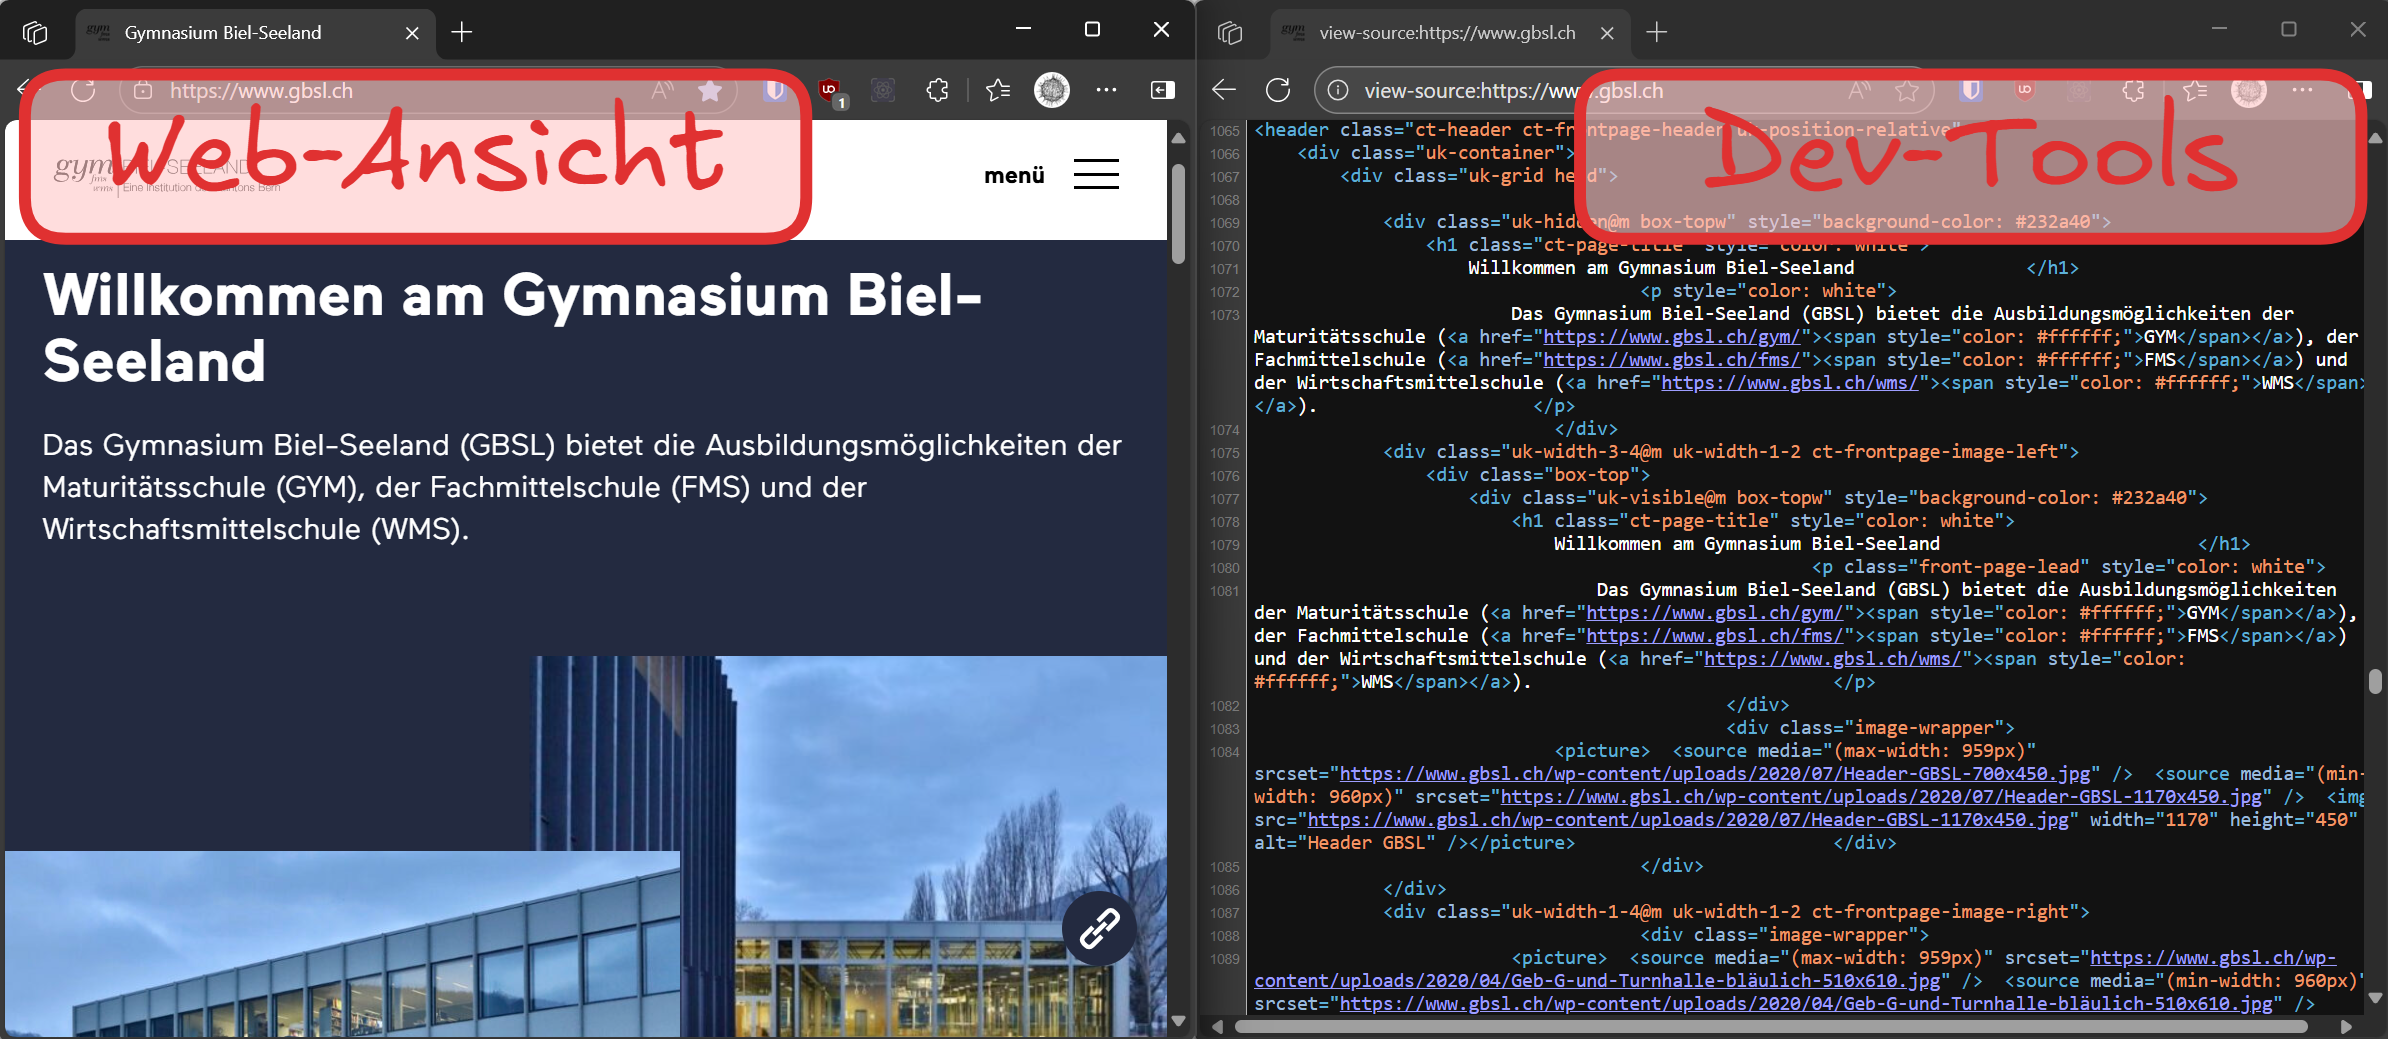
Task: Open the tab actions menu in the view-source window
Action: pyautogui.click(x=1230, y=33)
